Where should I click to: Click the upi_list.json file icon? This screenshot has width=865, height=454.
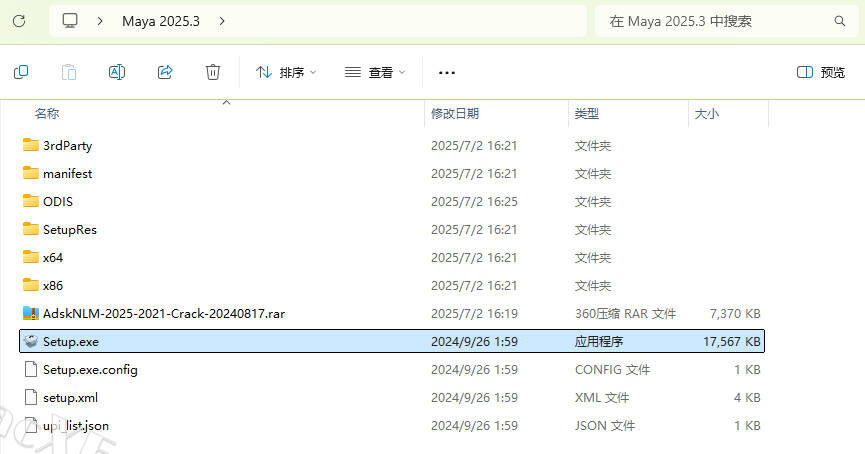coord(31,425)
